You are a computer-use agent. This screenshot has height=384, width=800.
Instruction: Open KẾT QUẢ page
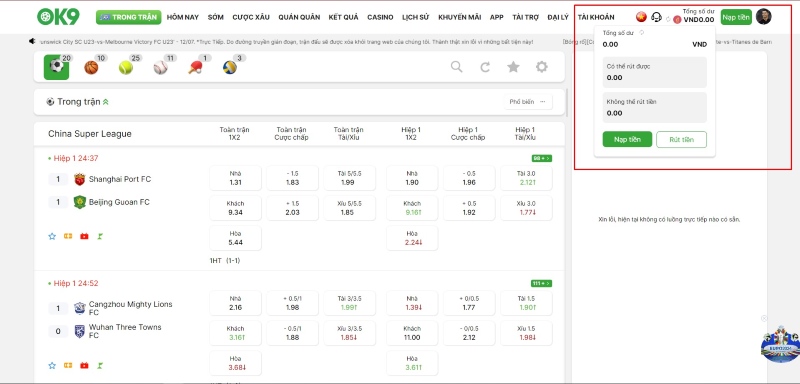pyautogui.click(x=343, y=17)
